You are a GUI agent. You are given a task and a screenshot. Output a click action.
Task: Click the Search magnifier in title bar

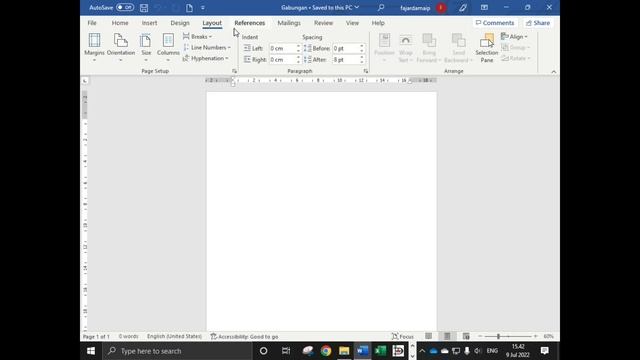tap(381, 7)
